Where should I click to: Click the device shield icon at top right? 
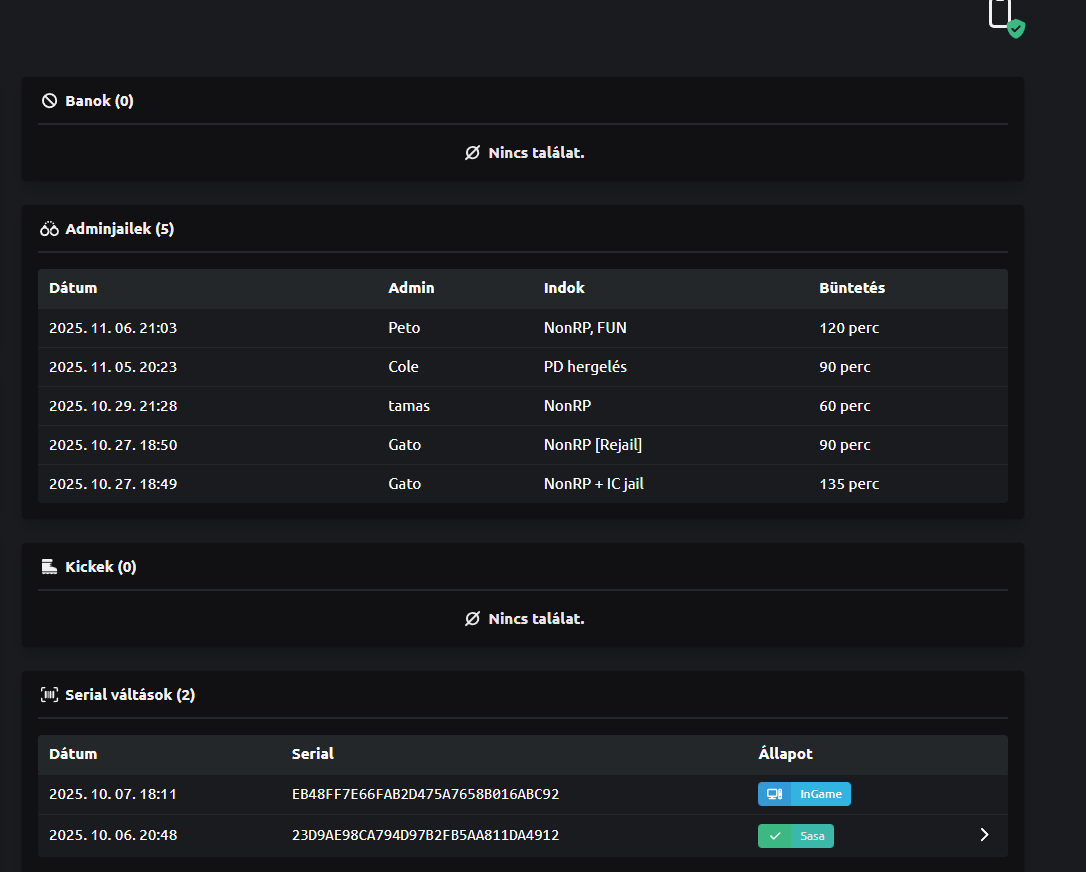click(1005, 16)
